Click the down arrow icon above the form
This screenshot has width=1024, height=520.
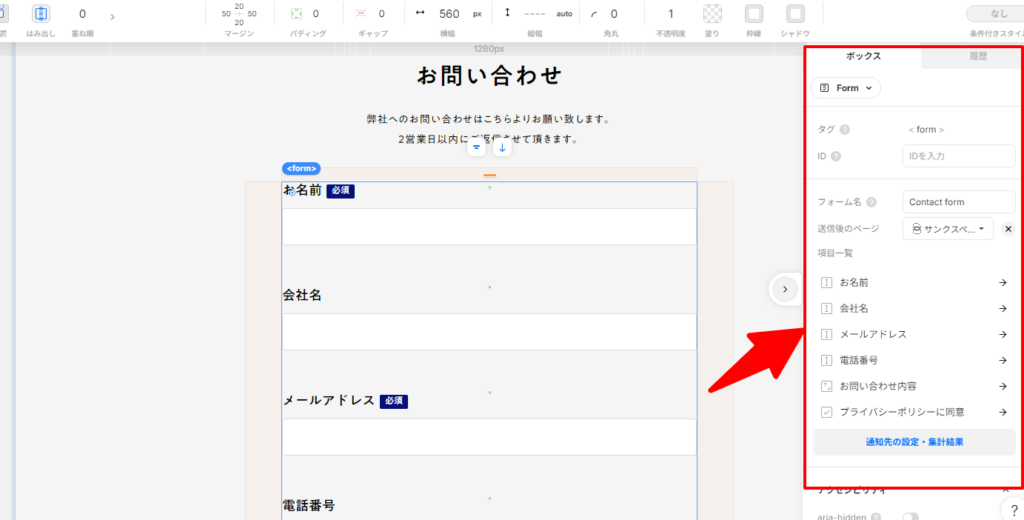tap(502, 148)
